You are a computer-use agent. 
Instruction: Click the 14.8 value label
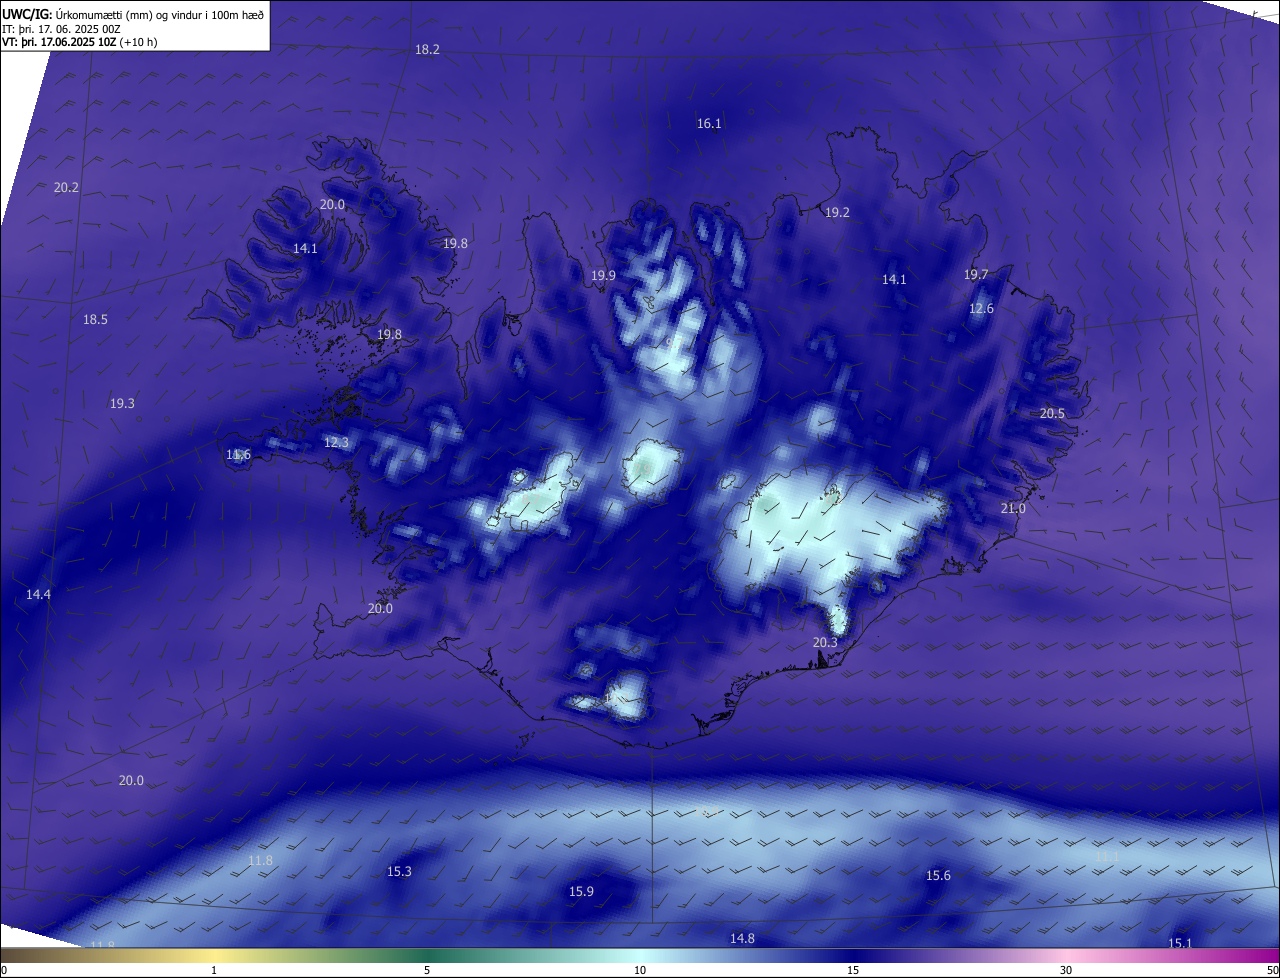pos(742,938)
